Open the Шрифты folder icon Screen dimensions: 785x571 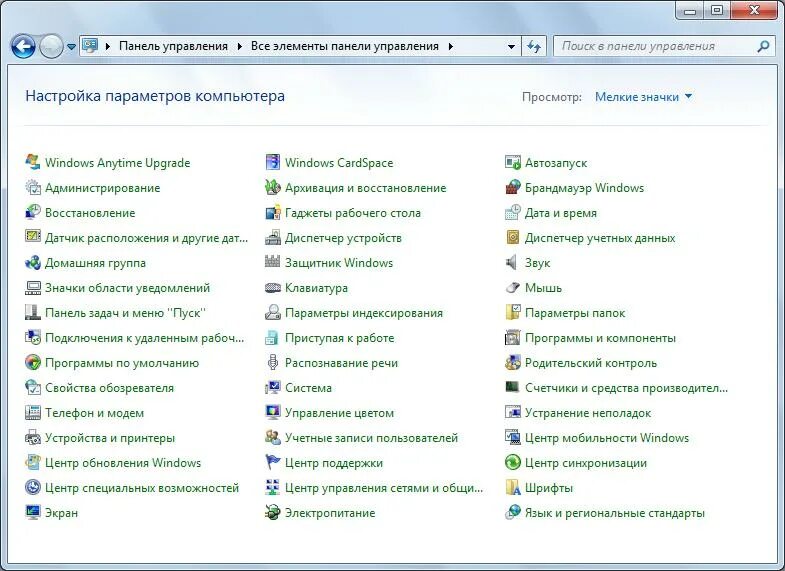pos(513,487)
